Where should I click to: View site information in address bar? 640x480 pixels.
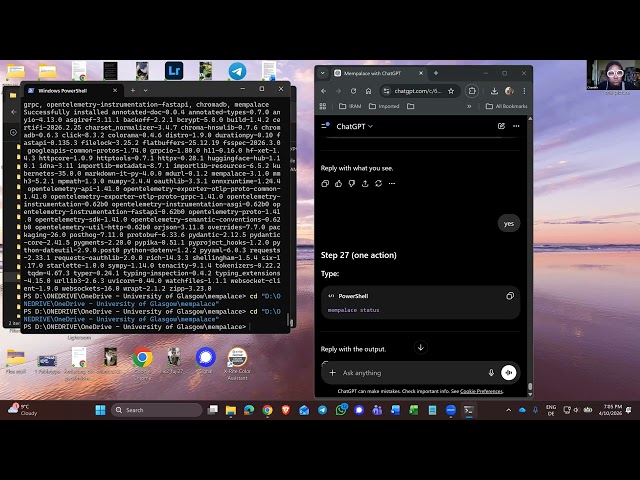click(387, 91)
